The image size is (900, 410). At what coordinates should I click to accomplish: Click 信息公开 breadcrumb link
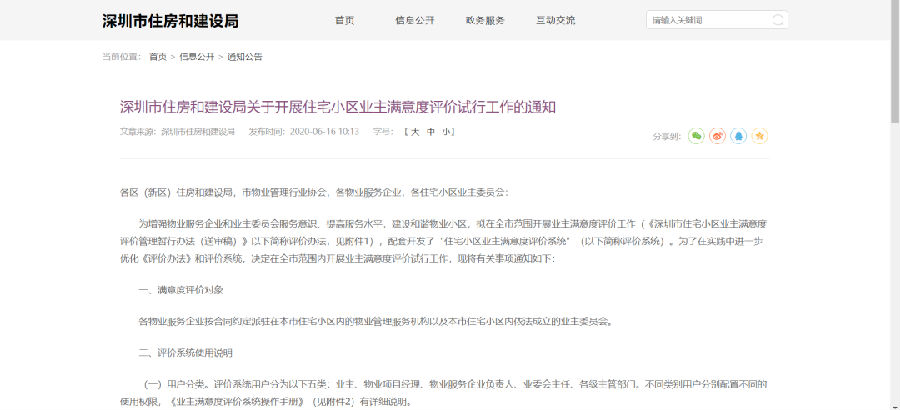tap(197, 57)
